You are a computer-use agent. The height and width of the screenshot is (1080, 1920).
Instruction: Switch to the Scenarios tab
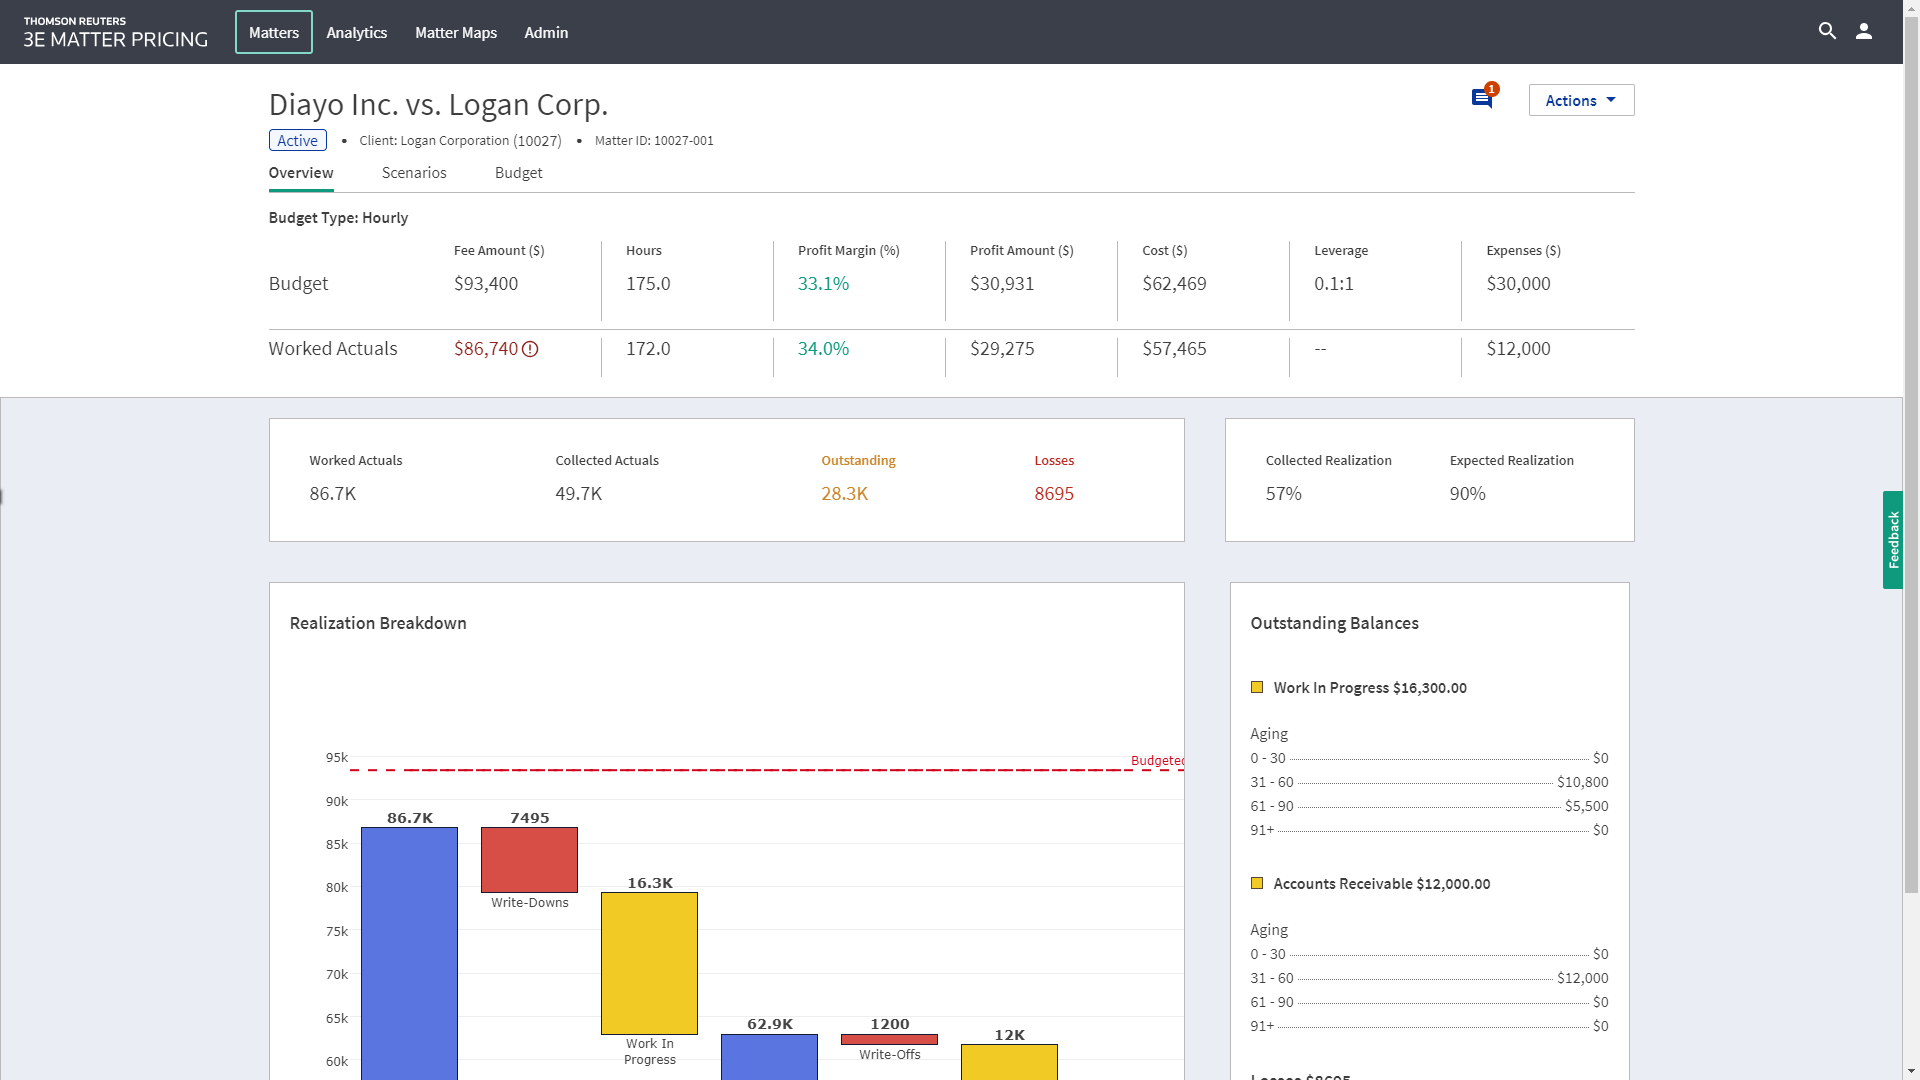(x=413, y=172)
